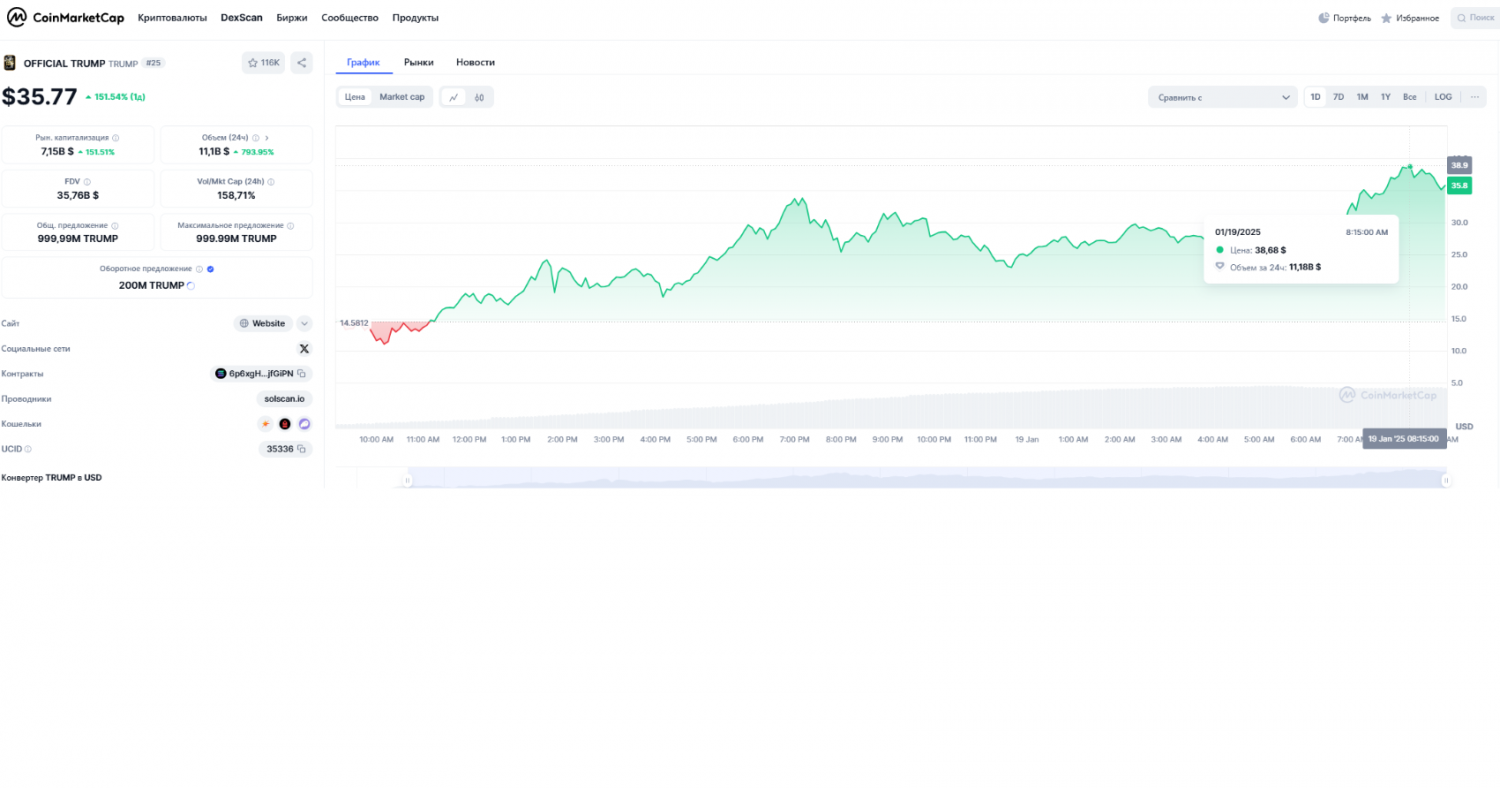Share the coin page via share icon
The height and width of the screenshot is (788, 1500).
tap(302, 63)
